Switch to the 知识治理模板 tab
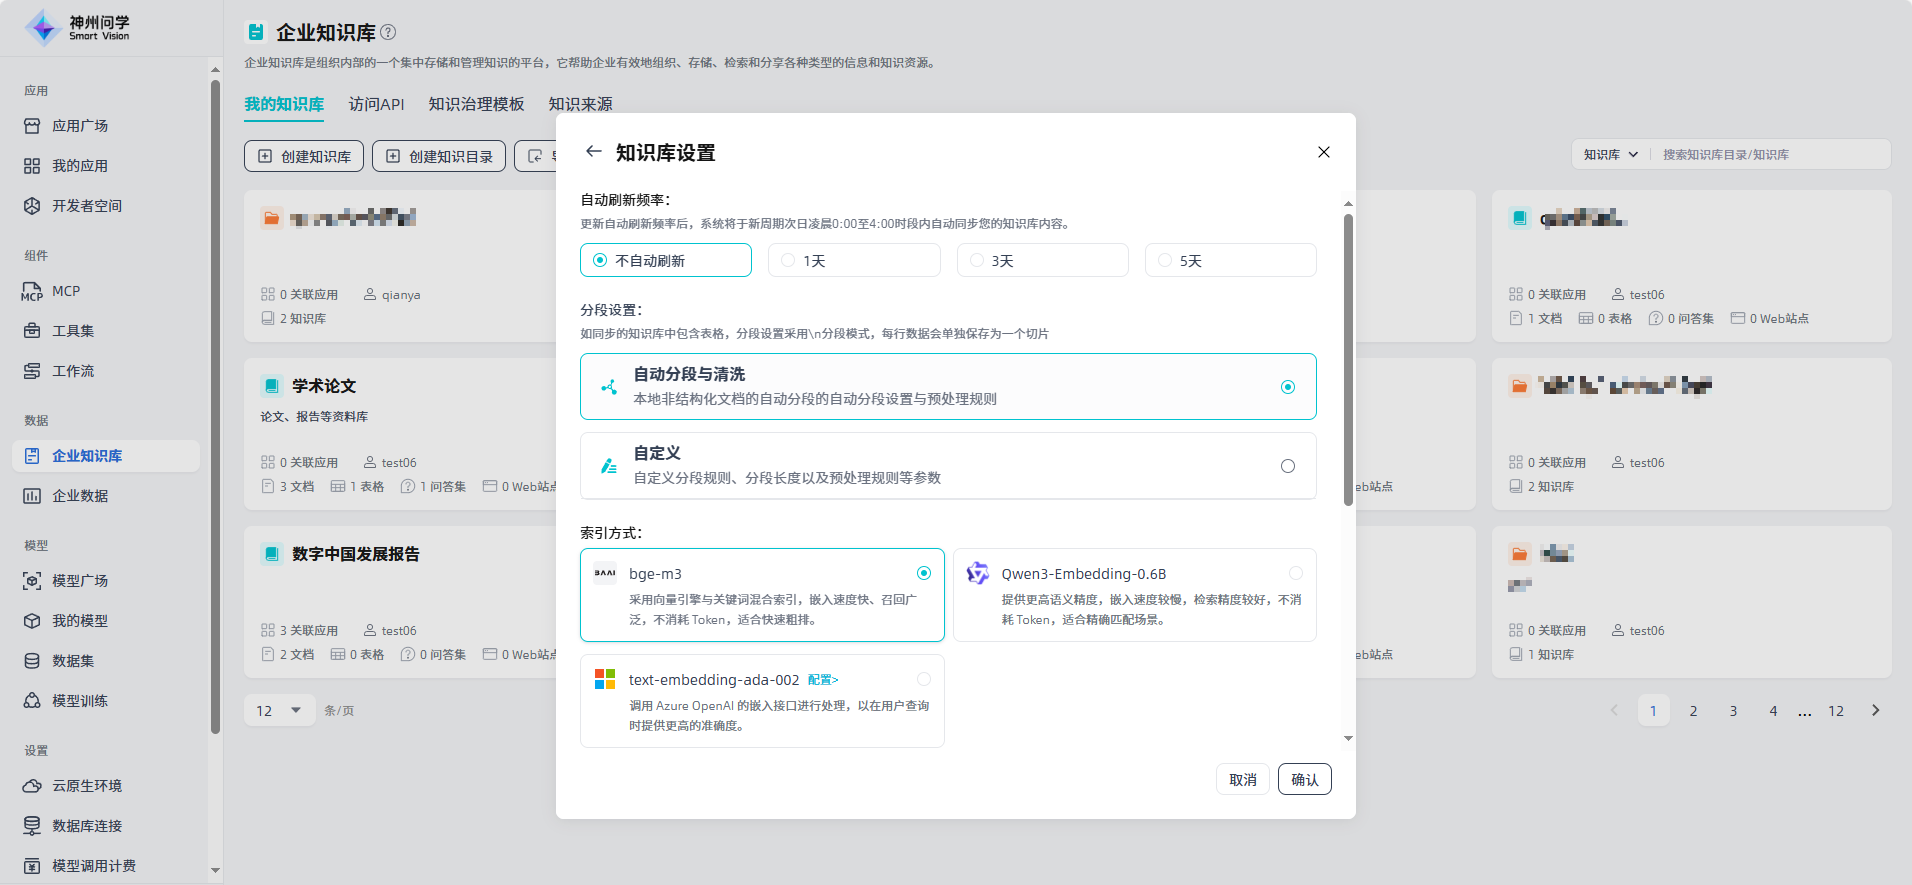This screenshot has height=885, width=1912. pos(476,104)
